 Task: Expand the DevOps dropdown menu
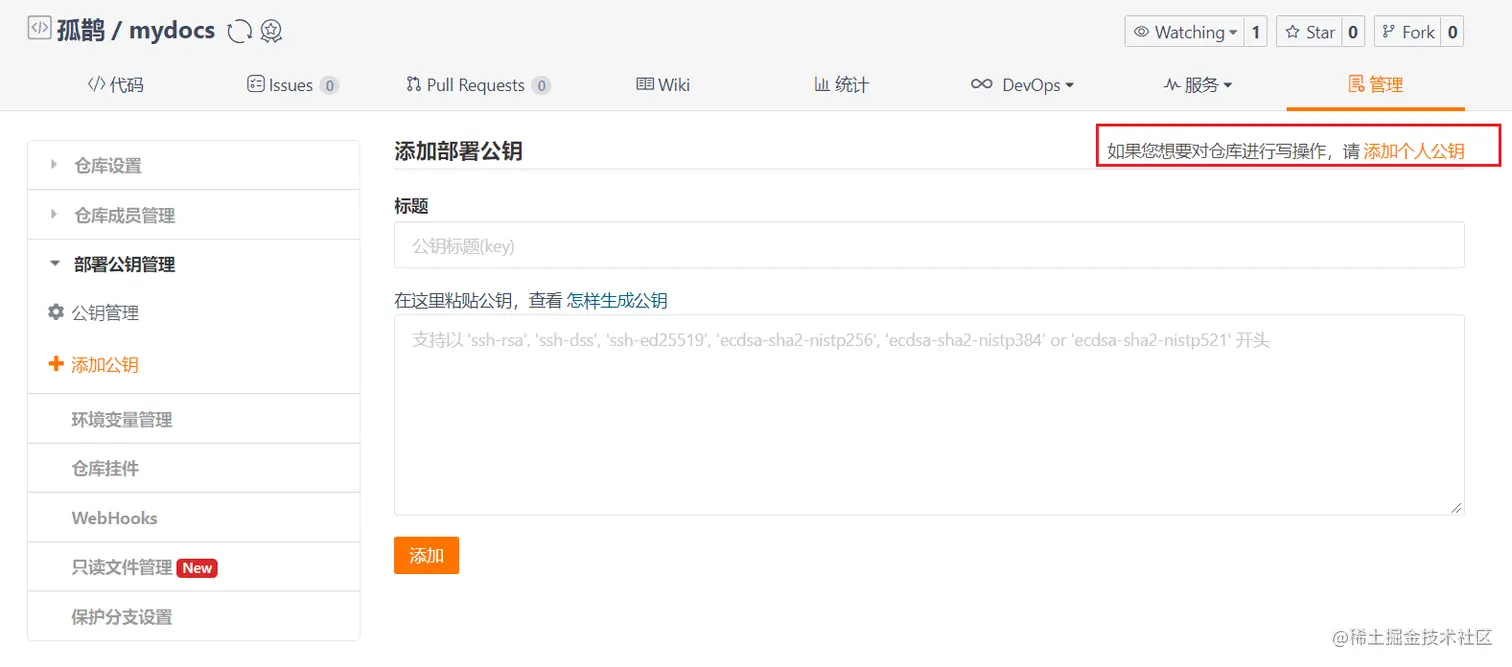click(1022, 85)
